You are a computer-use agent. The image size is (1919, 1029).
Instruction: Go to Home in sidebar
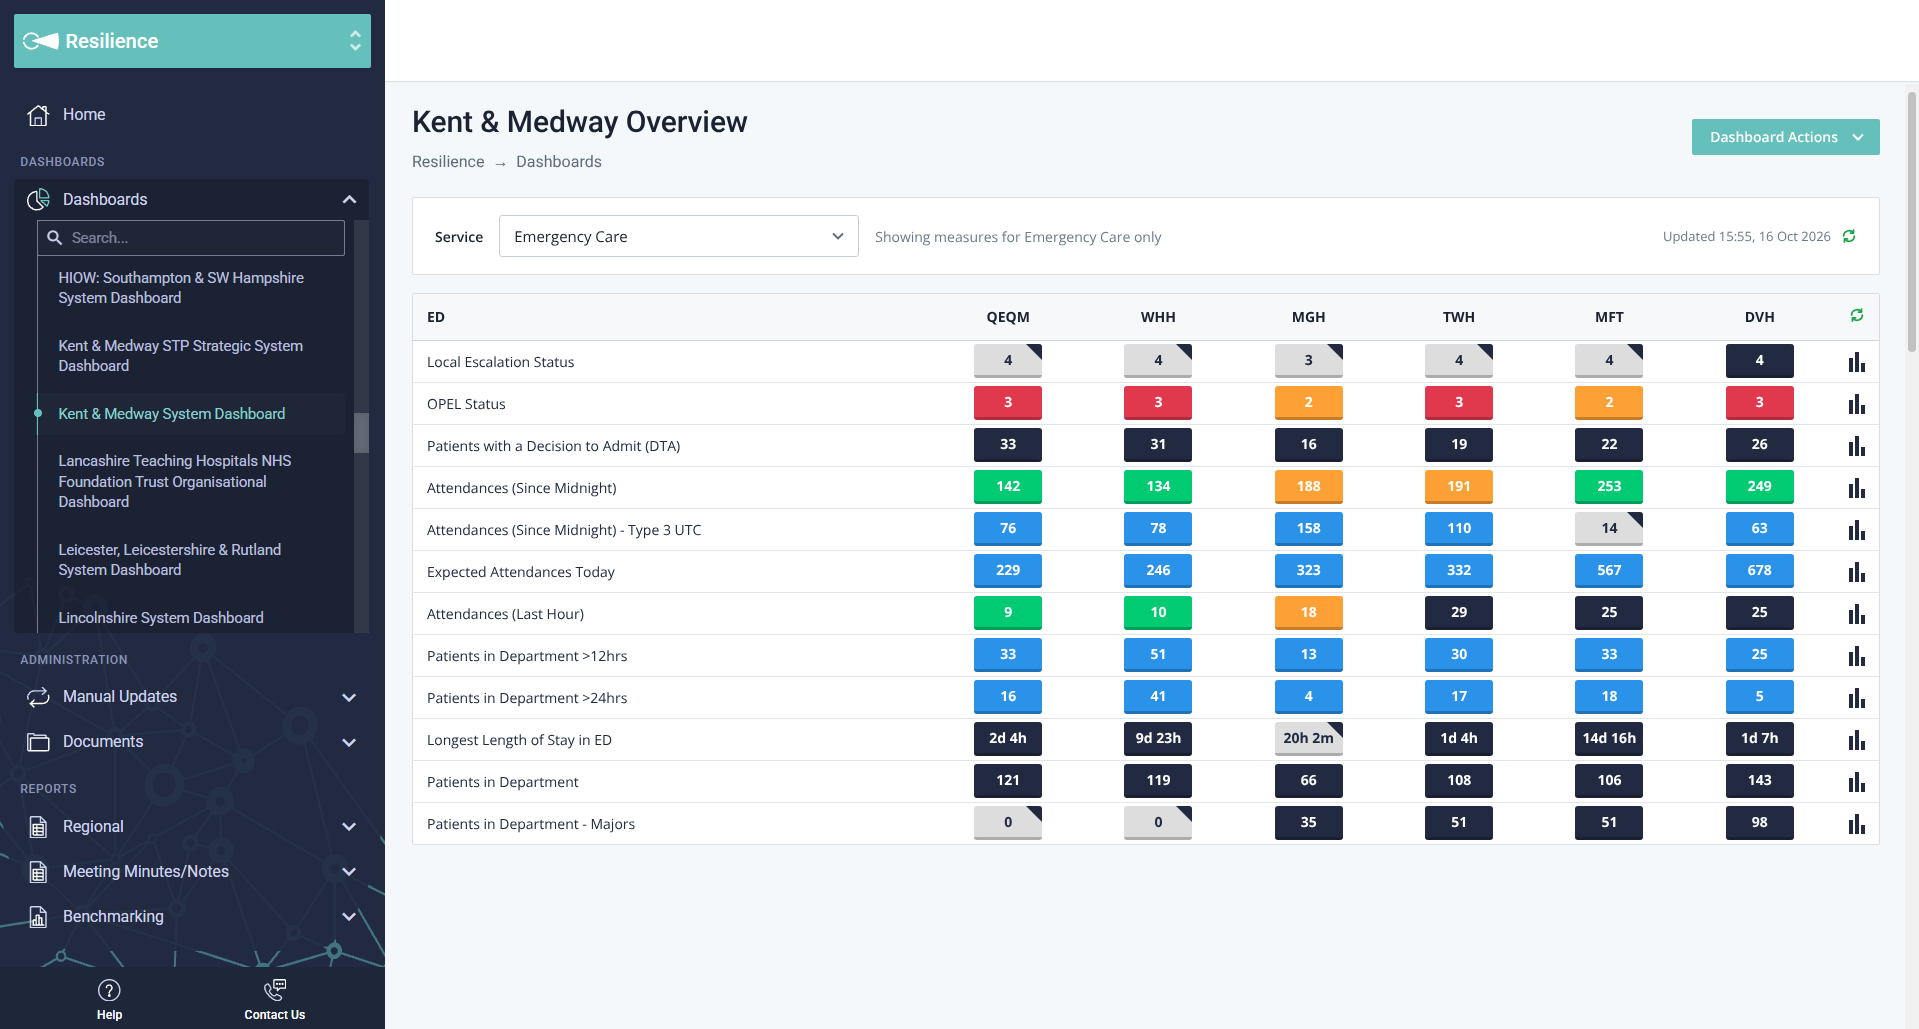(x=84, y=115)
